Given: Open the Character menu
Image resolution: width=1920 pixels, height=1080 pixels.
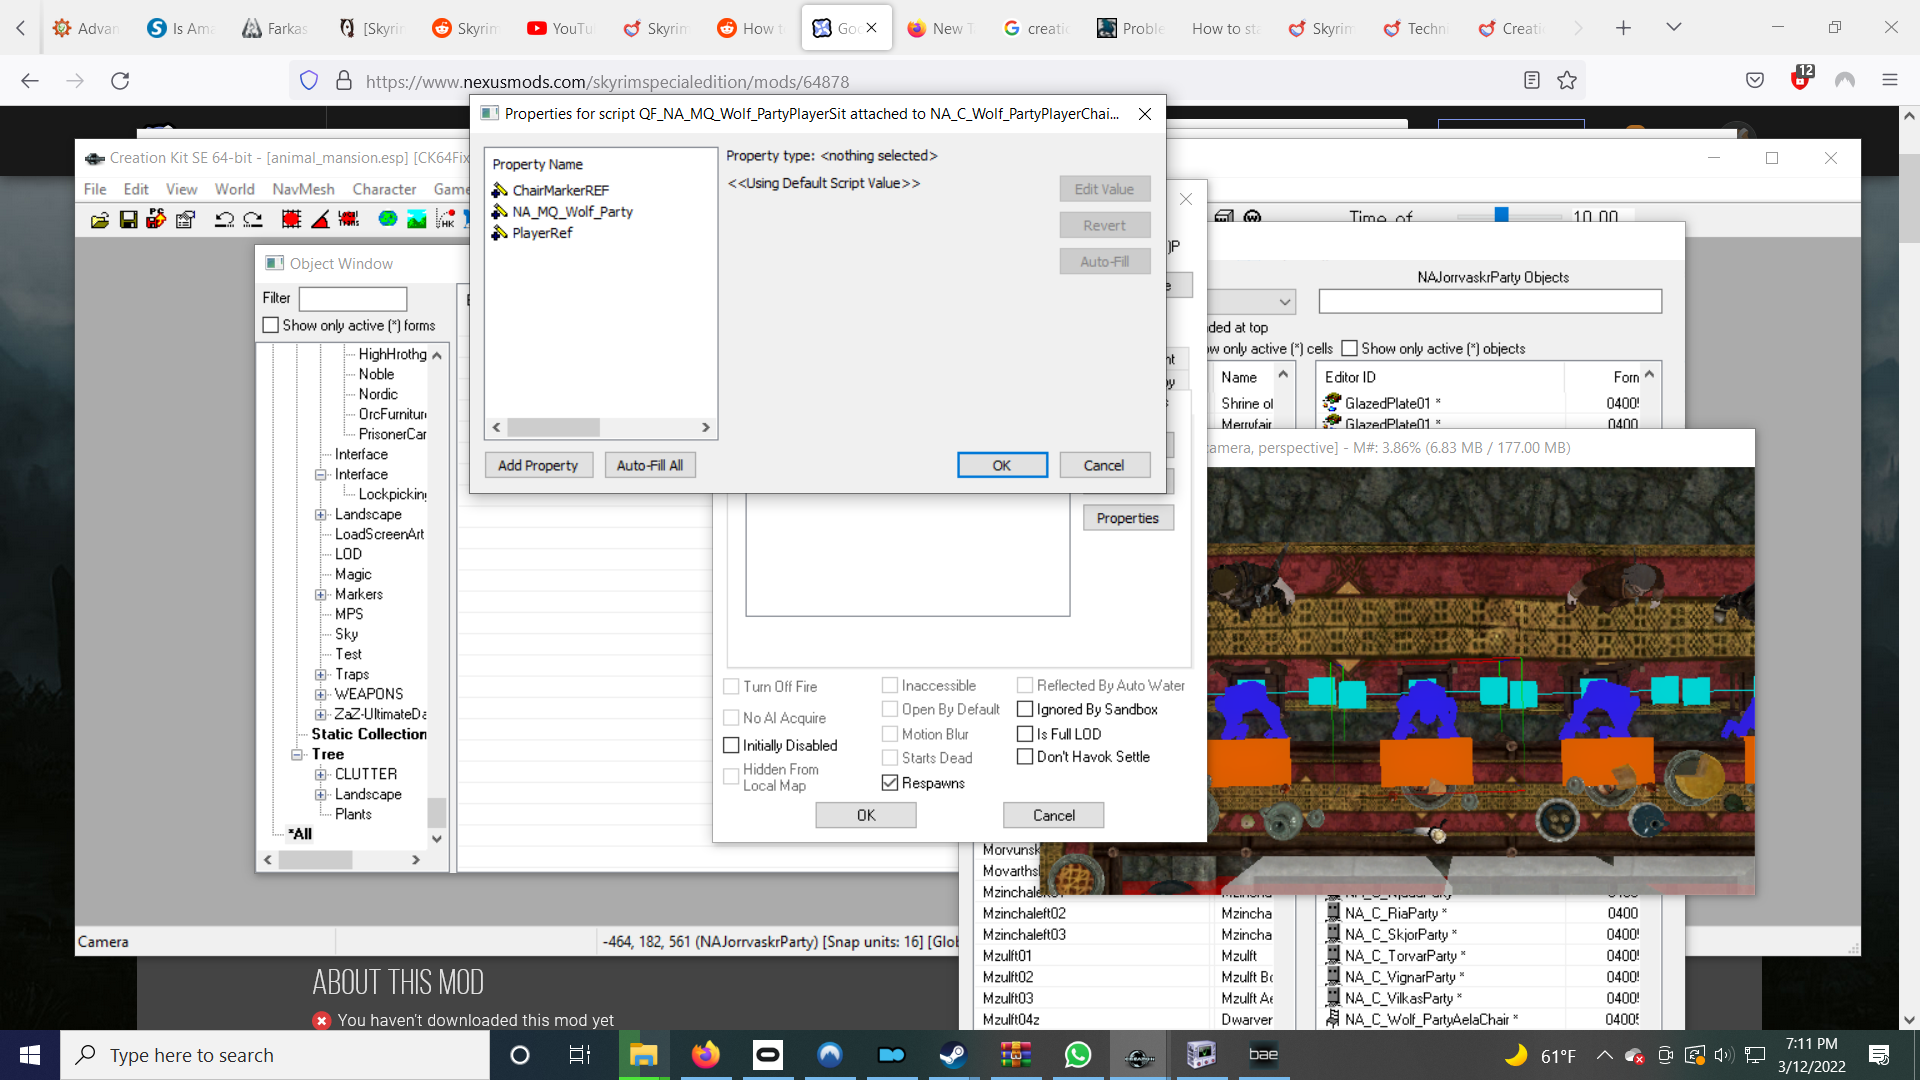Looking at the screenshot, I should click(384, 189).
